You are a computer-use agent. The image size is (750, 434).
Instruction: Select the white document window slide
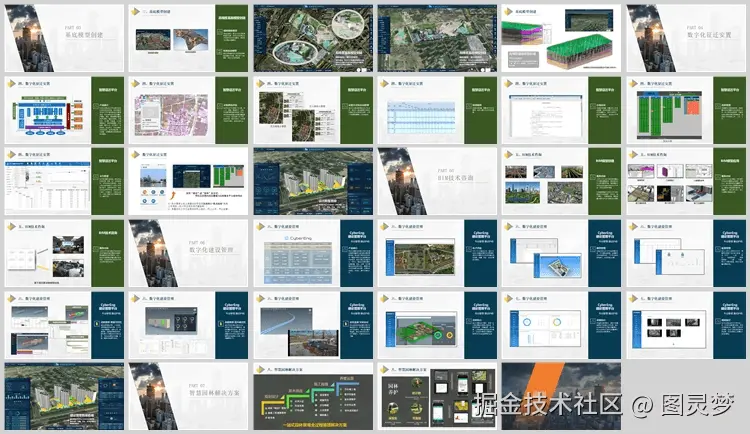tap(562, 110)
